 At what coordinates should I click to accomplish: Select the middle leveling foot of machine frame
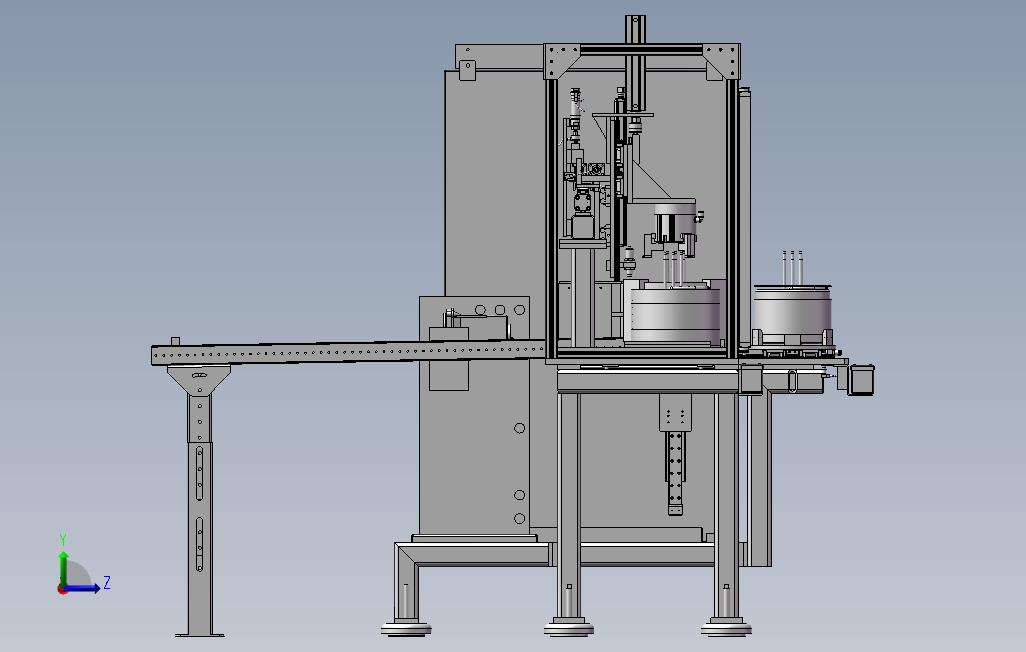[569, 628]
